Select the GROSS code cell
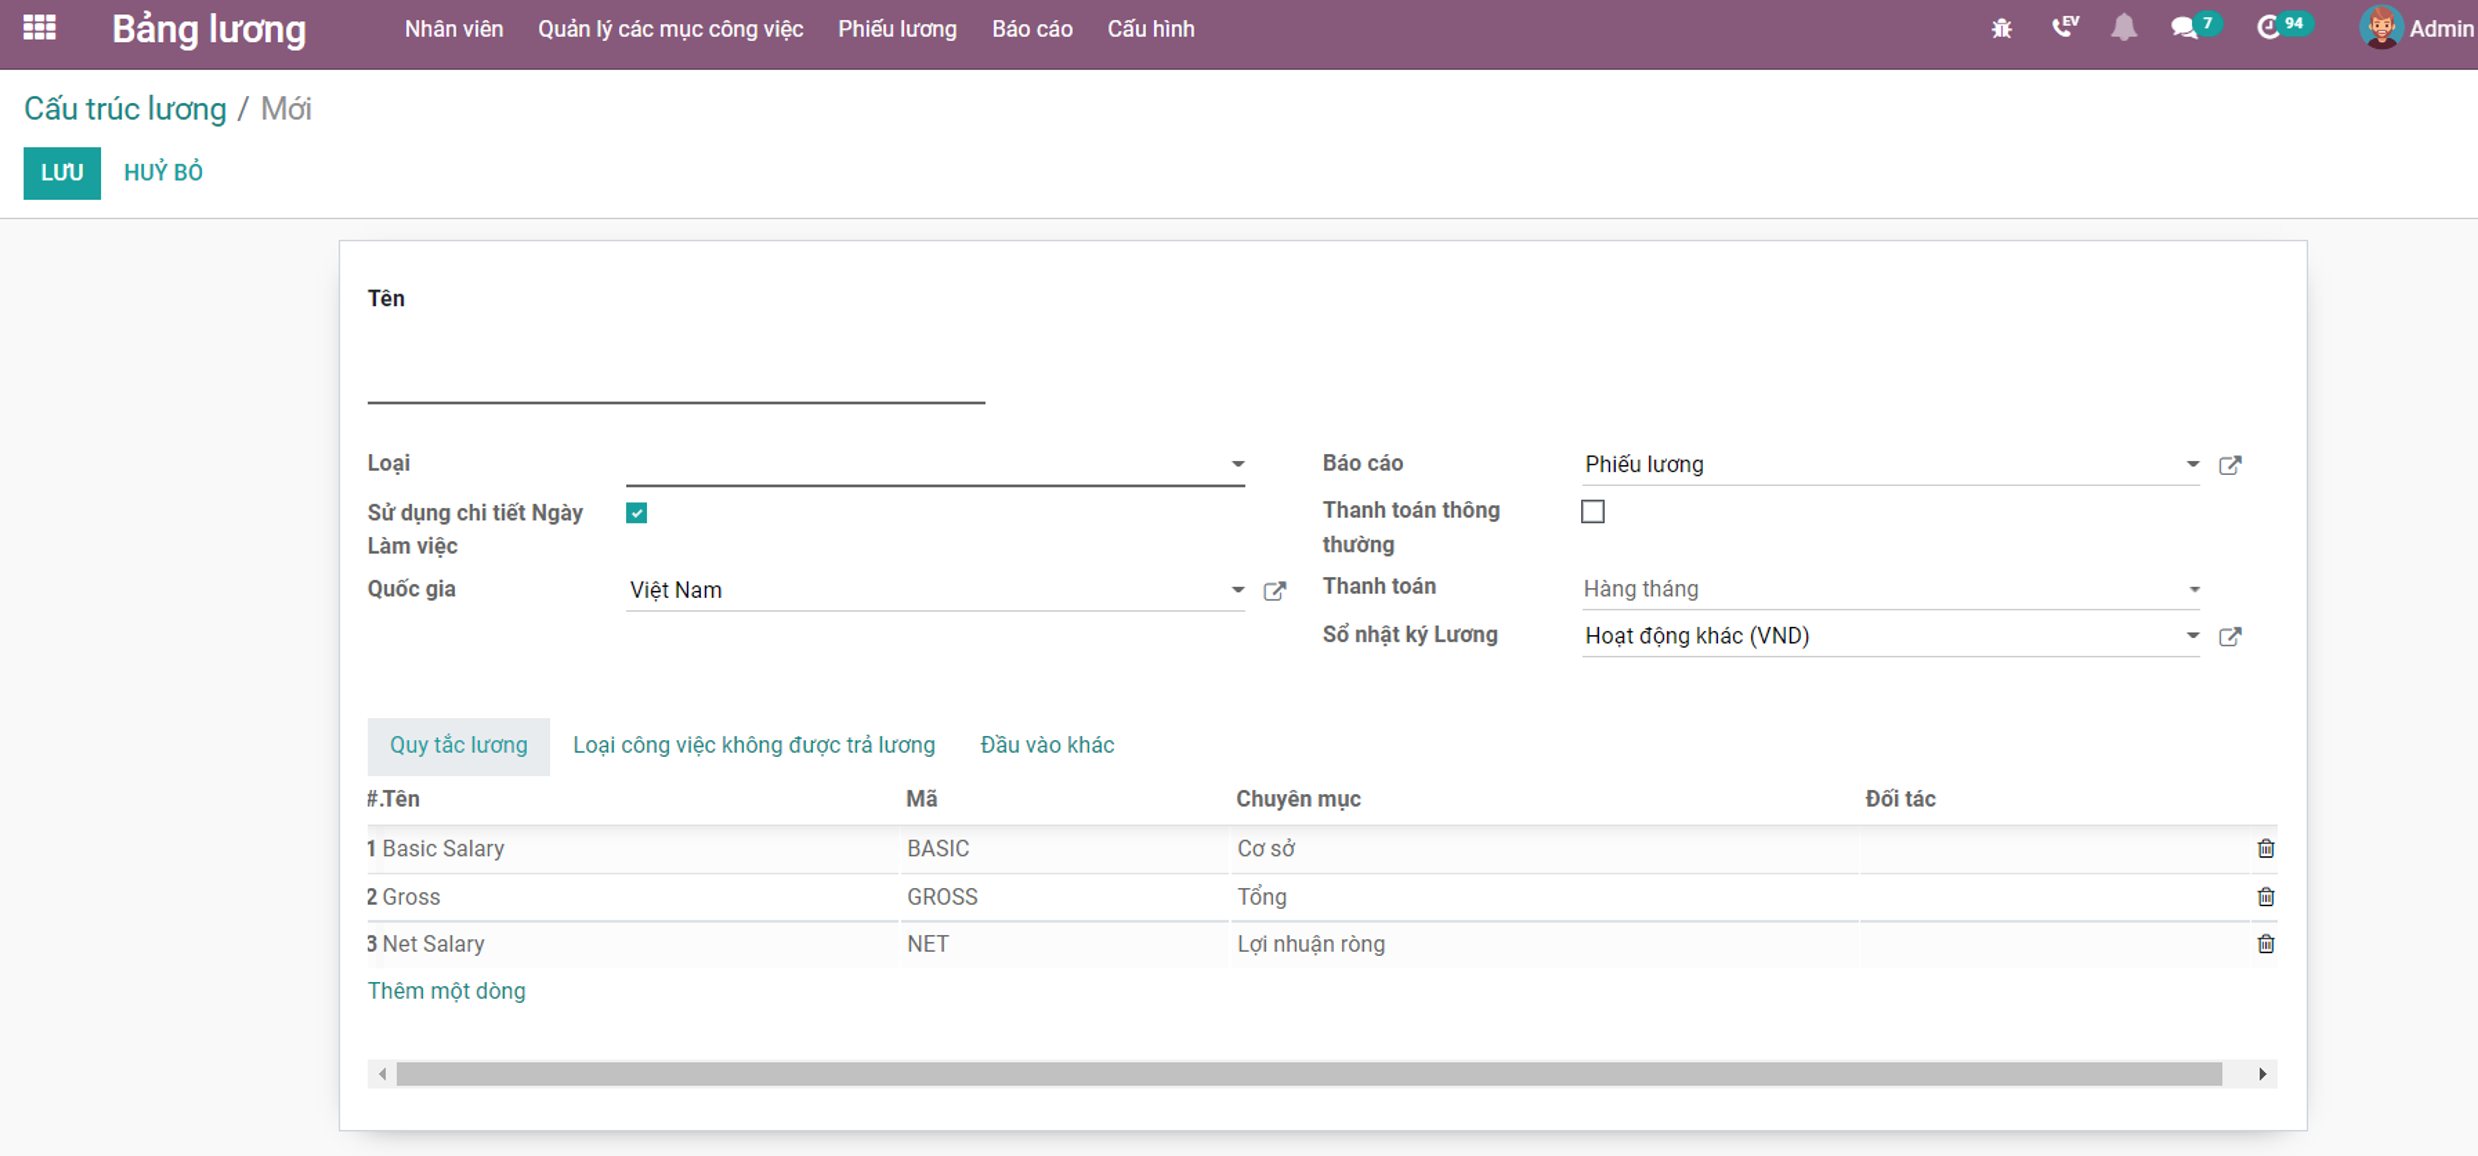This screenshot has width=2478, height=1156. pyautogui.click(x=1065, y=897)
